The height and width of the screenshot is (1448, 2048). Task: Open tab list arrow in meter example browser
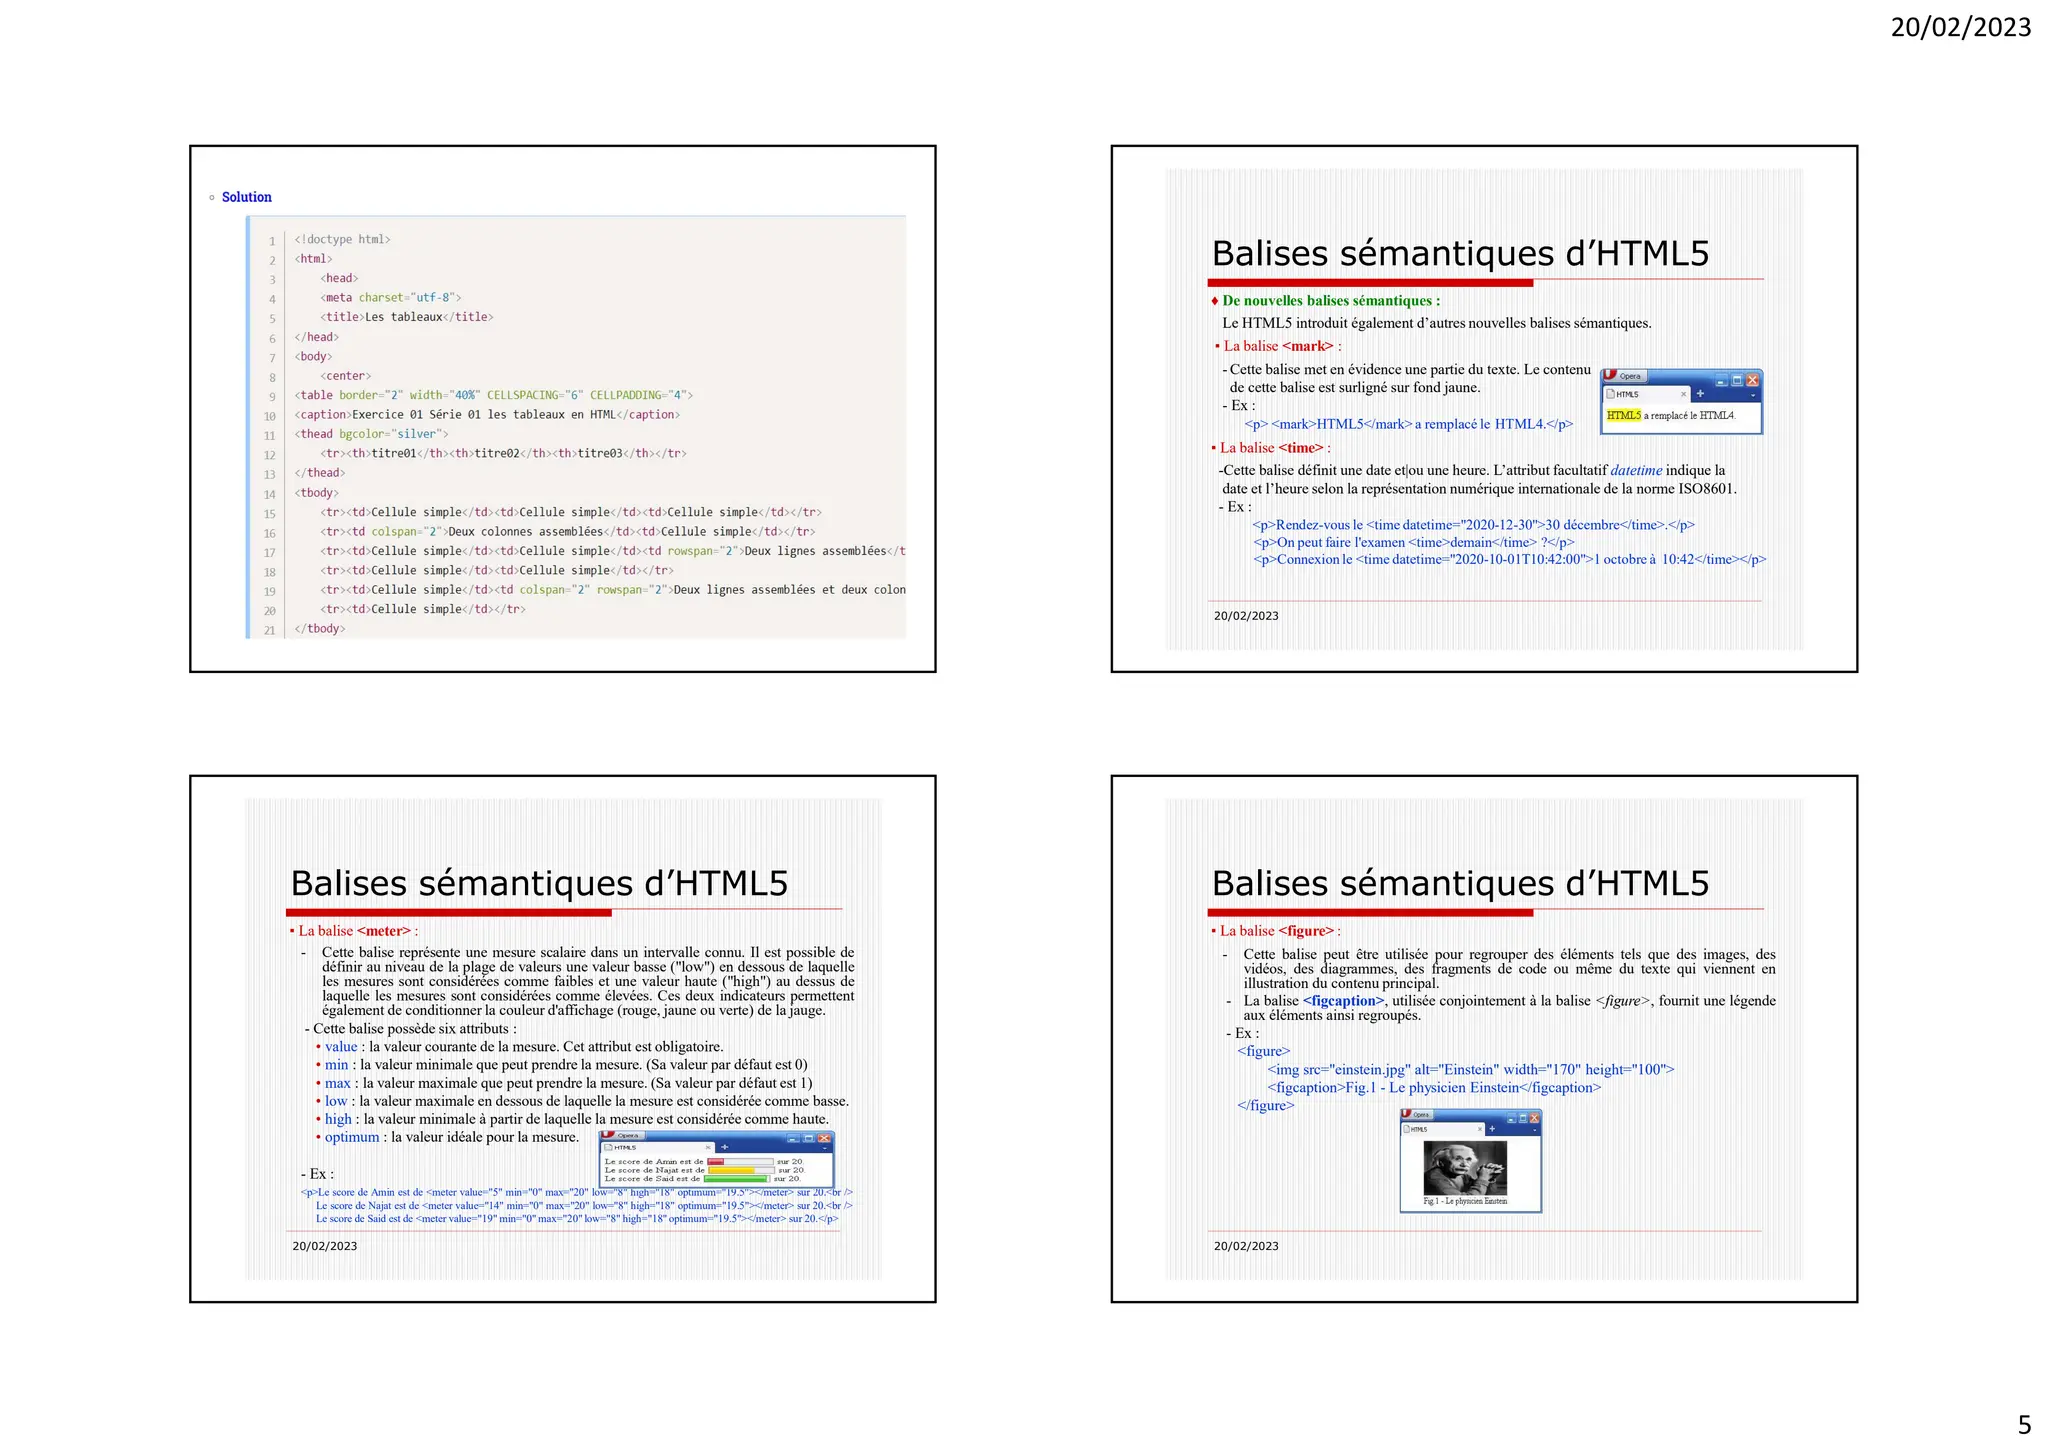[825, 1148]
